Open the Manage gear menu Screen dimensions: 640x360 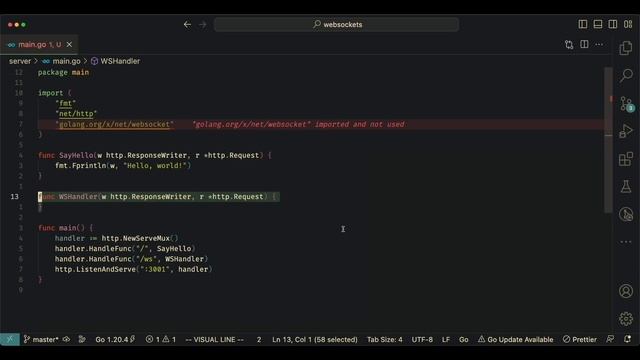[x=626, y=319]
